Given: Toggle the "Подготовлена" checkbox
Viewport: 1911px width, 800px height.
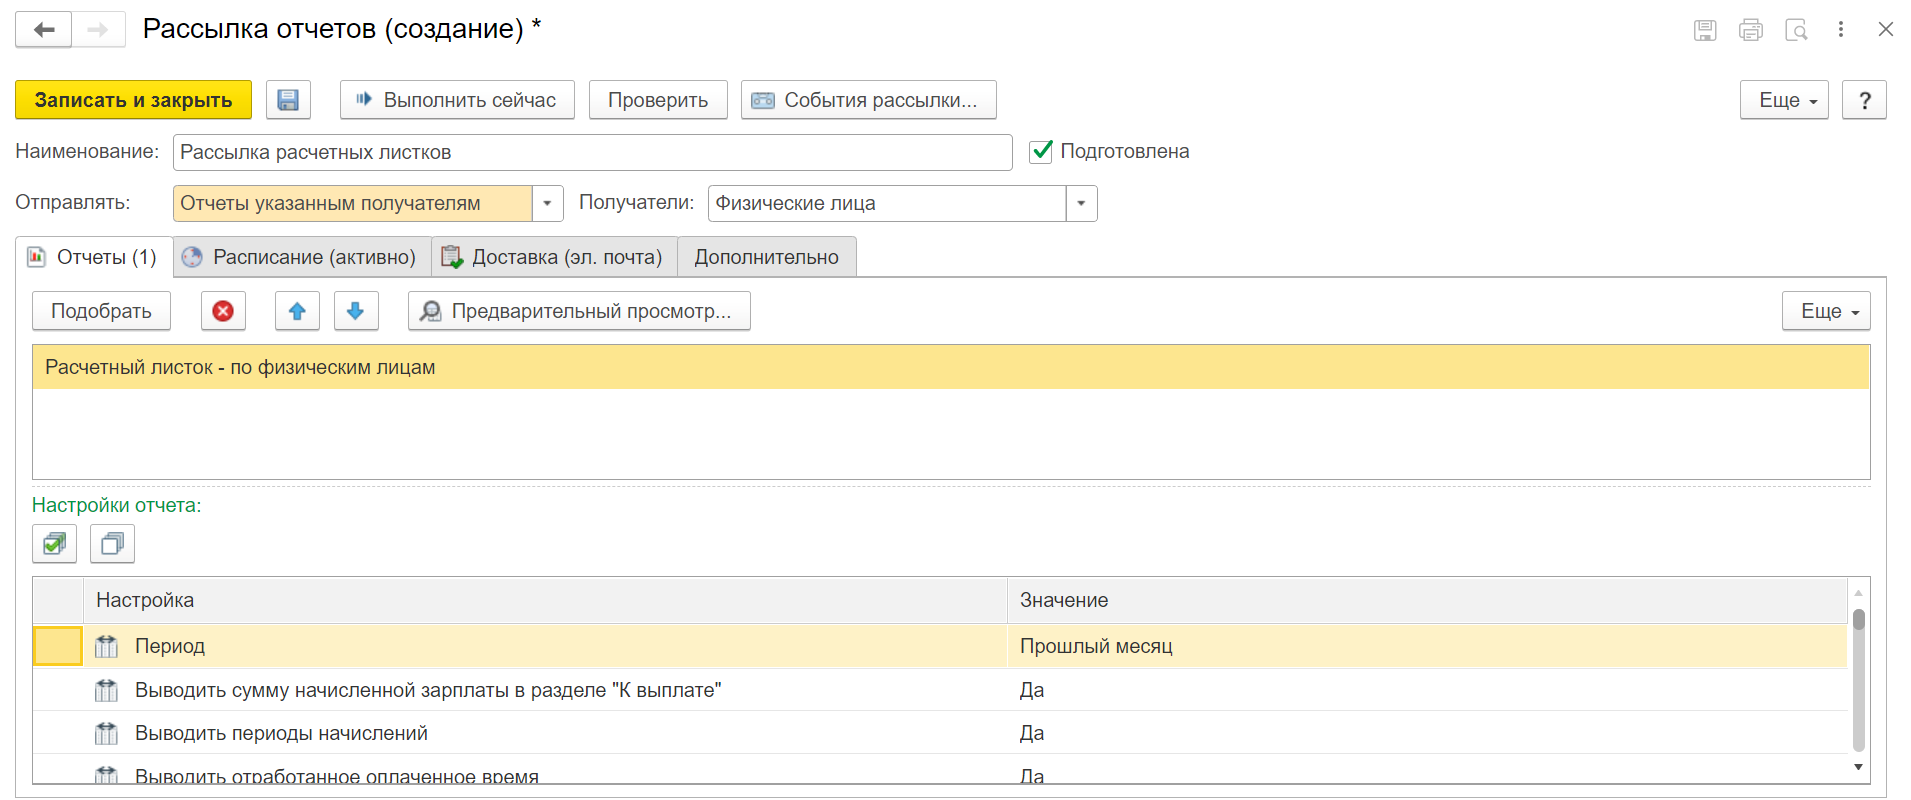Looking at the screenshot, I should (x=1041, y=151).
